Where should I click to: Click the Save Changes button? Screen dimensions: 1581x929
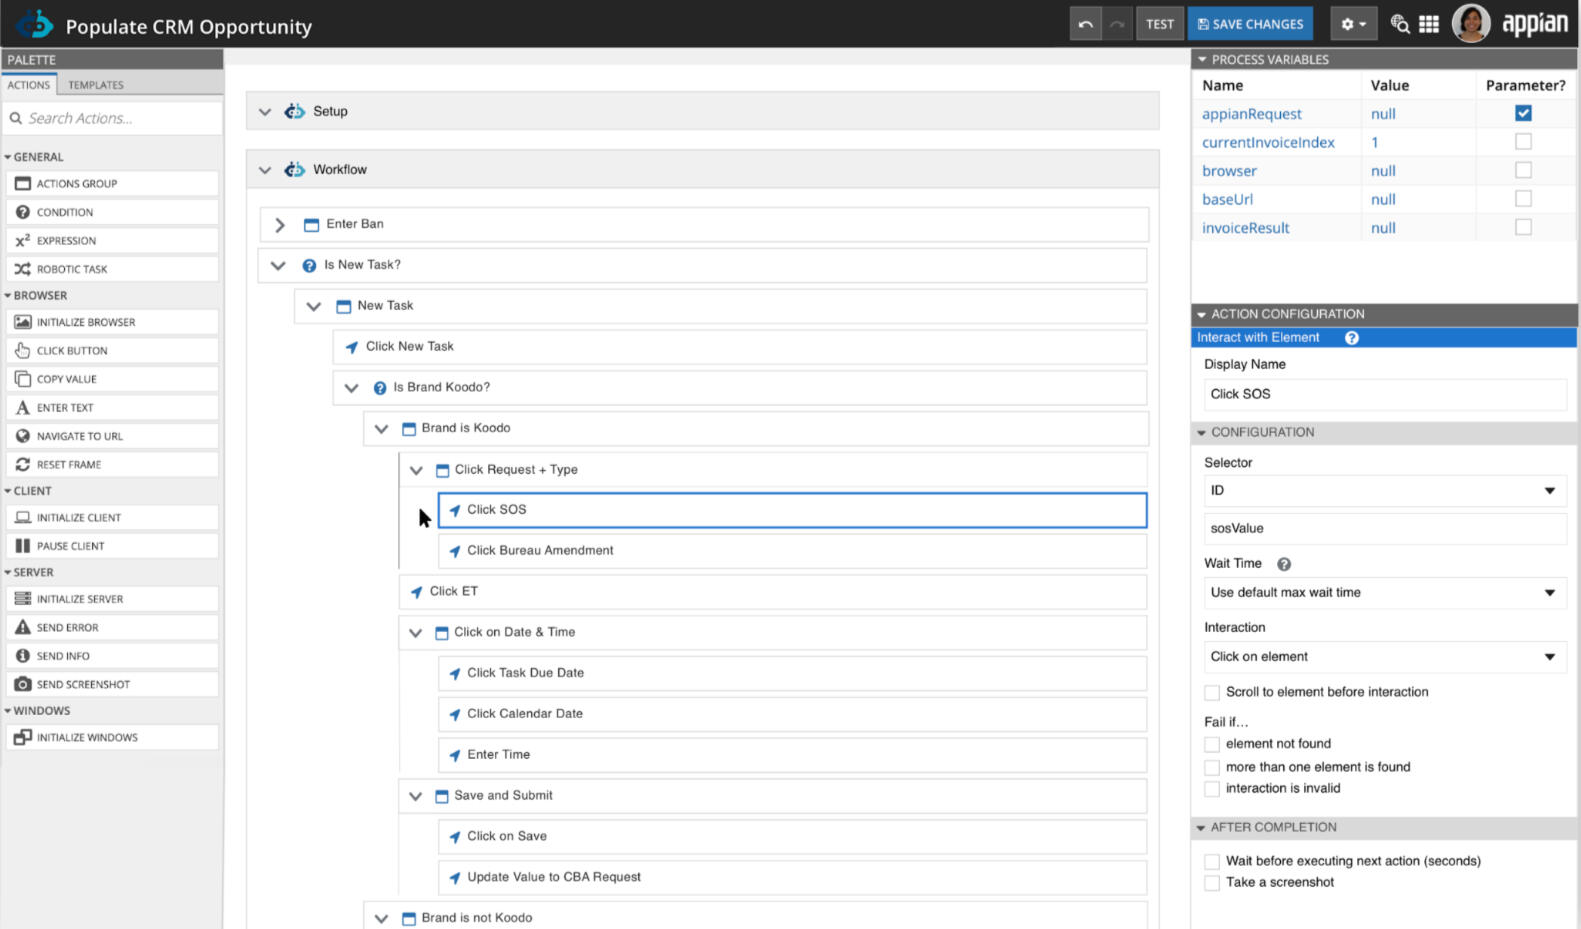[x=1250, y=24]
